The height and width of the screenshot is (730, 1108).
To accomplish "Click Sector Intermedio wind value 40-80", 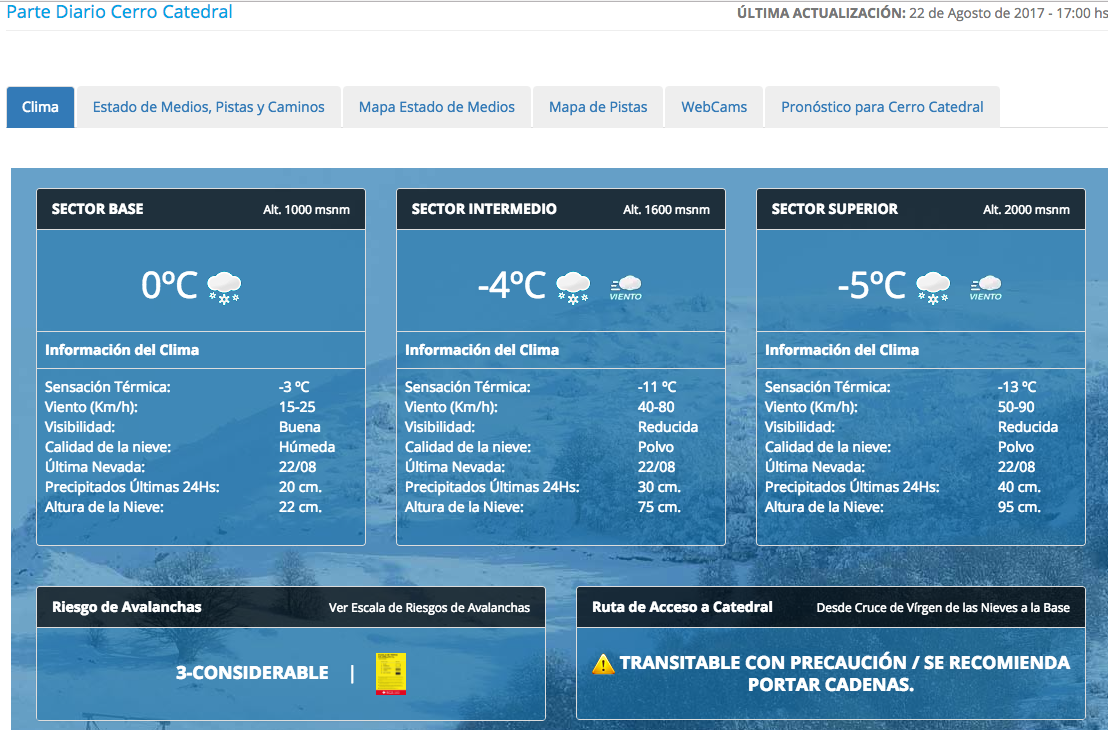I will click(x=656, y=407).
